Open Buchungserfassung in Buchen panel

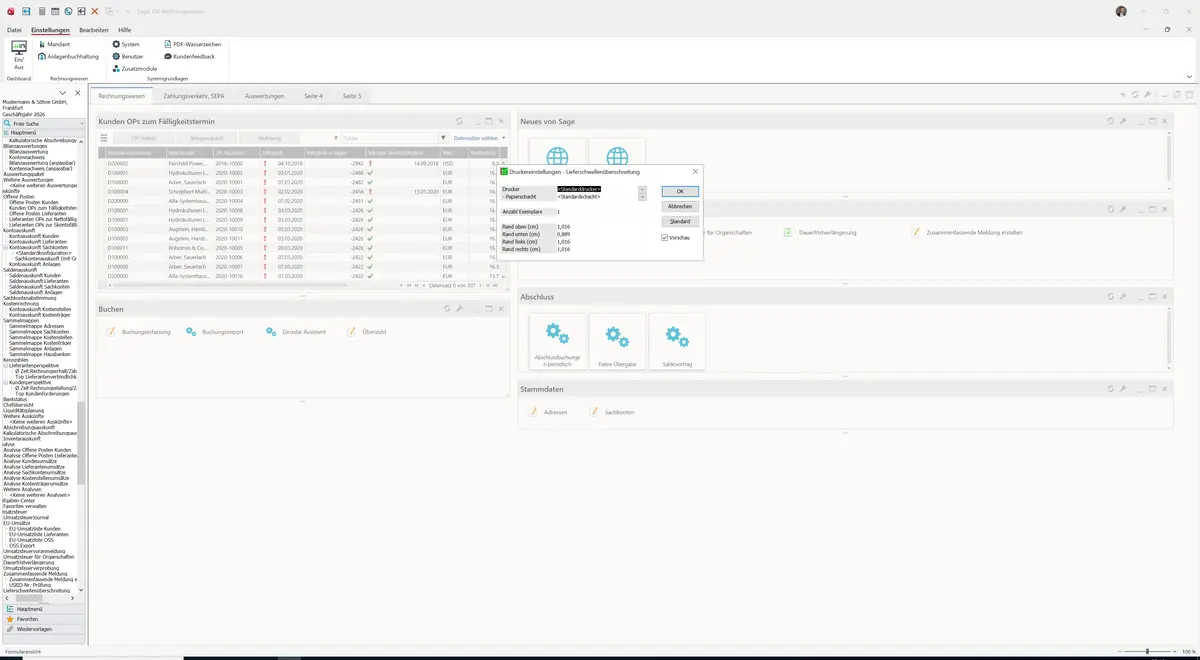pyautogui.click(x=139, y=331)
